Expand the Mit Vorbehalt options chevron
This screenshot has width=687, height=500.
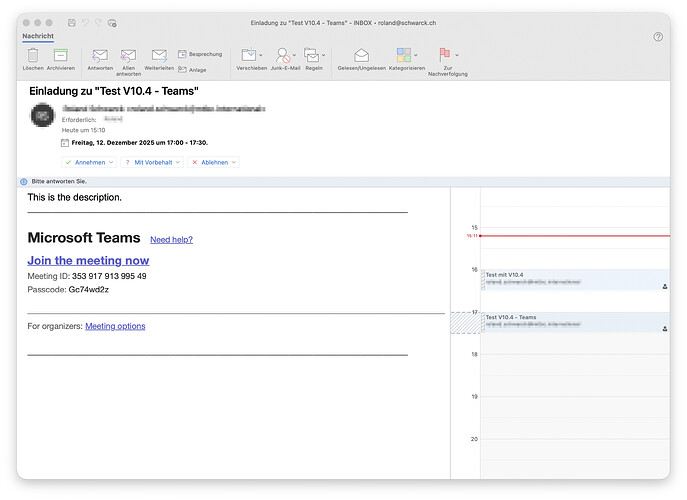coord(178,162)
